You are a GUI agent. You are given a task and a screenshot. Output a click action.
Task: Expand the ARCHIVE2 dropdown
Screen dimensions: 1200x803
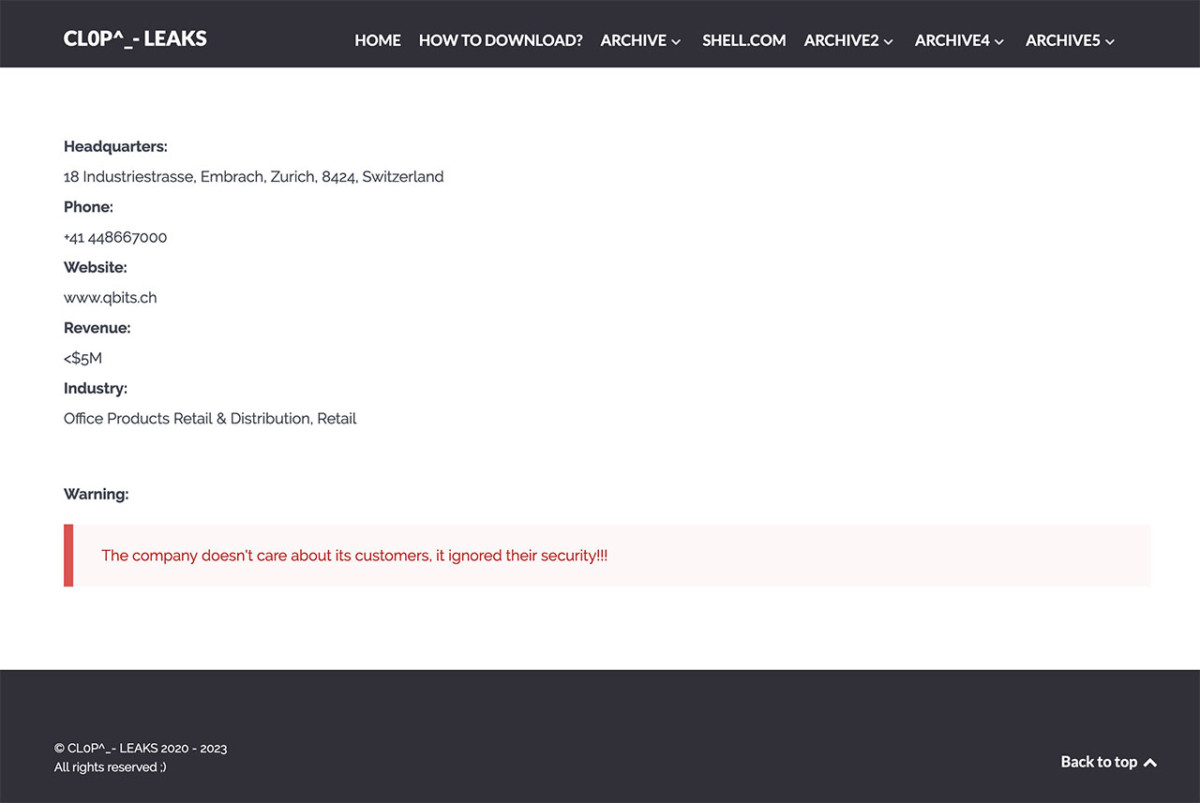click(x=841, y=41)
